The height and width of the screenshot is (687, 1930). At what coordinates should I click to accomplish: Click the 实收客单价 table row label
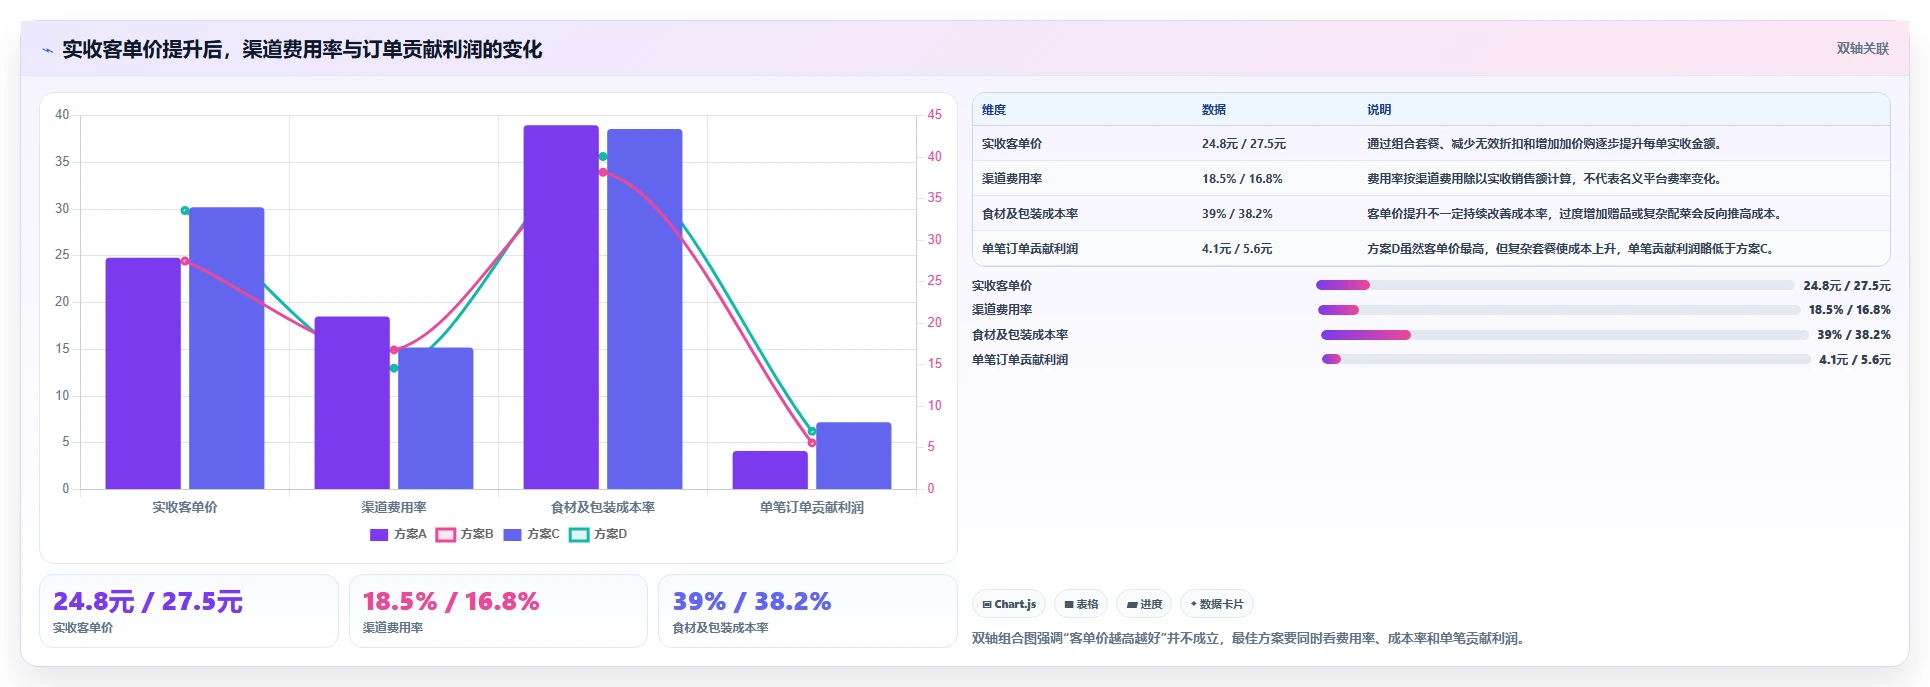pos(1012,144)
